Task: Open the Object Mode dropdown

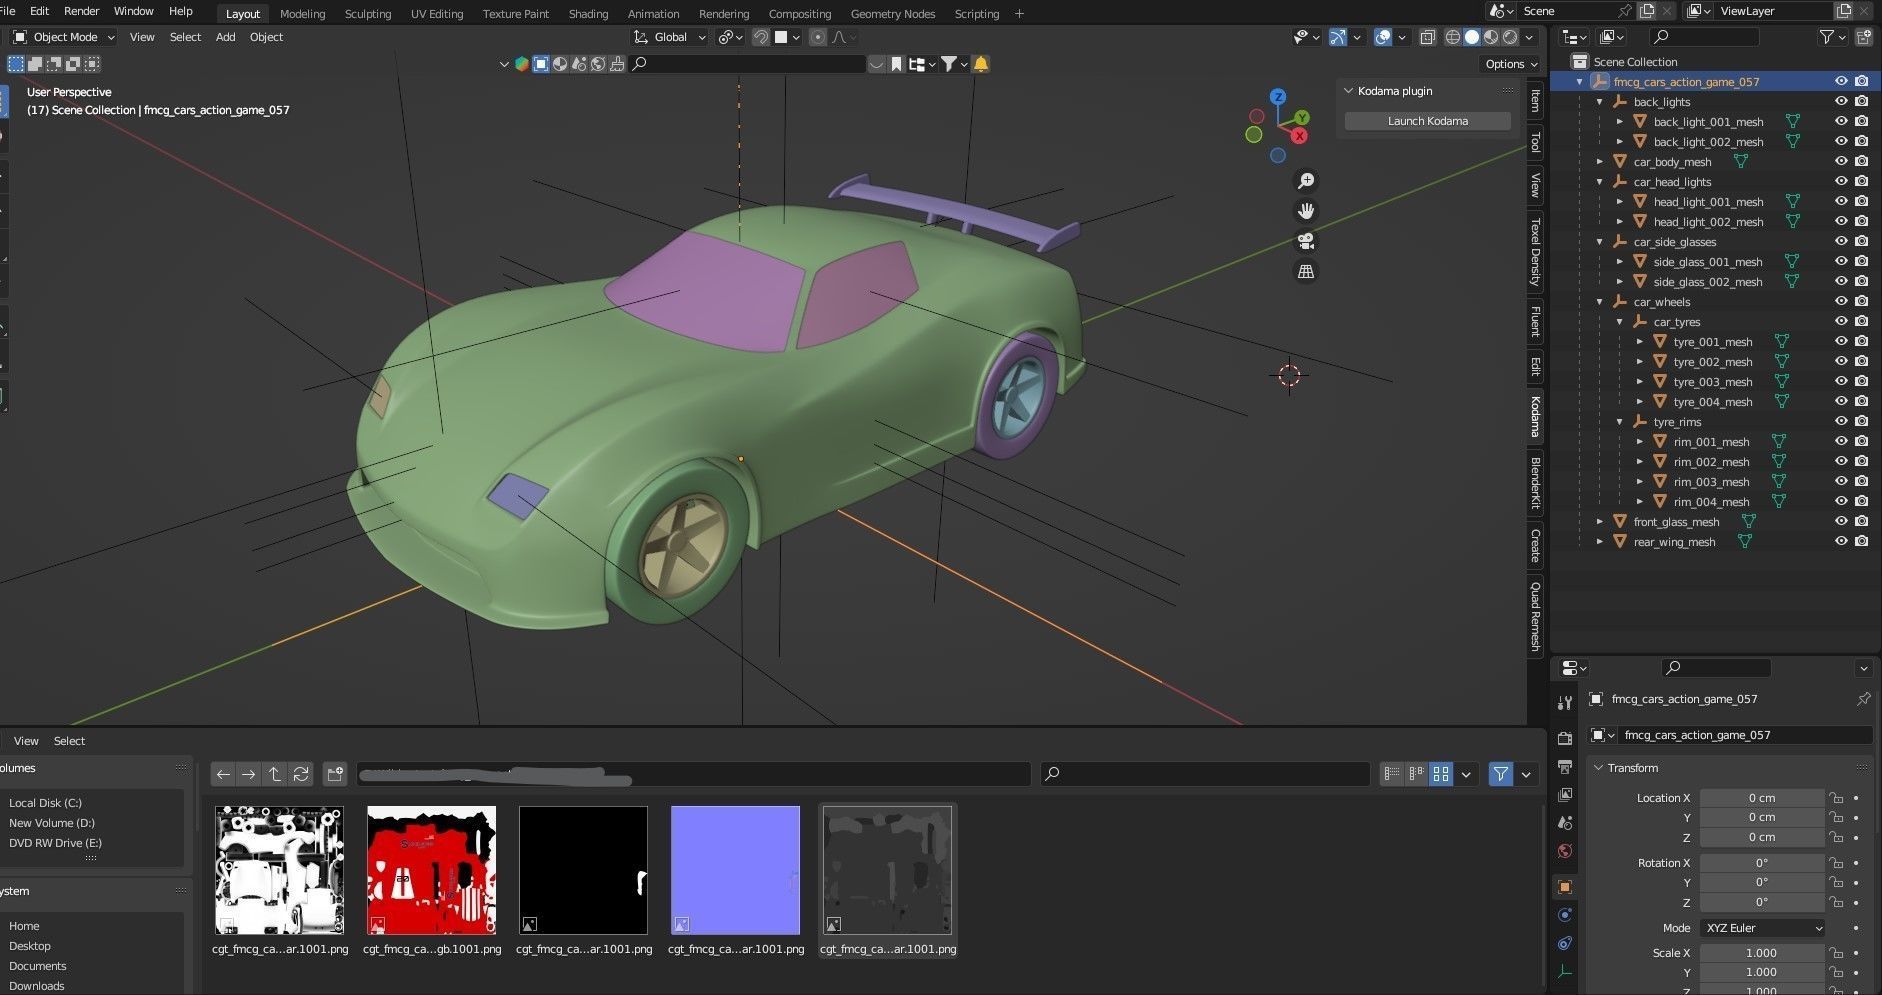Action: (64, 37)
